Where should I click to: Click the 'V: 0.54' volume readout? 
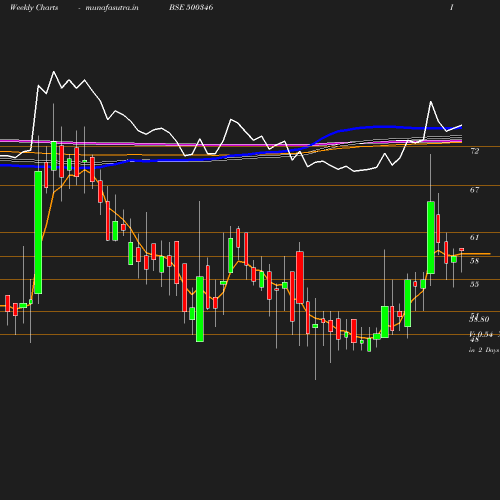pos(481,334)
